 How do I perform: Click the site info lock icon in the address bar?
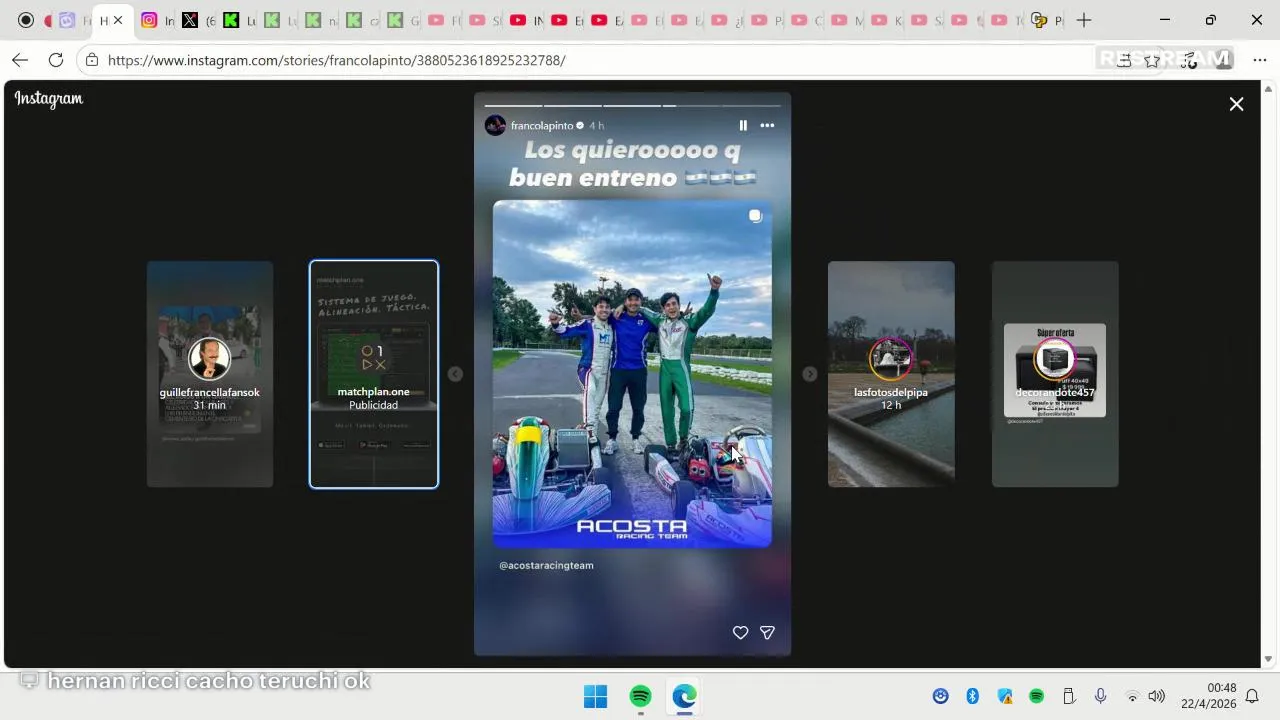91,60
